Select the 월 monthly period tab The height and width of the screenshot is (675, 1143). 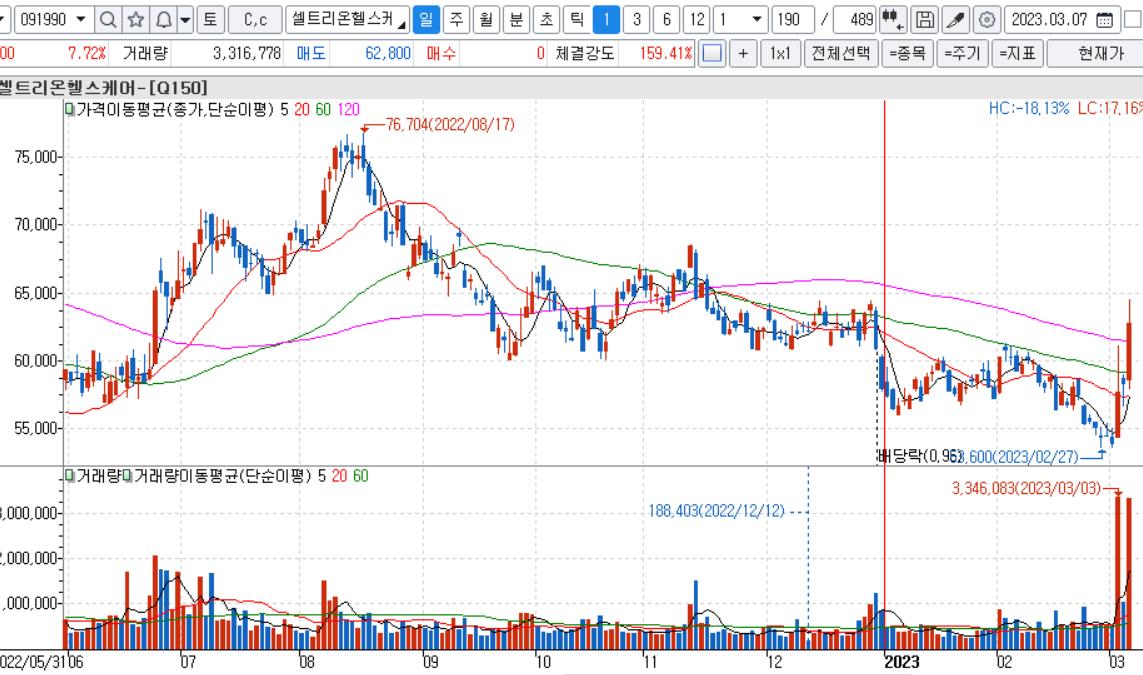click(x=486, y=20)
